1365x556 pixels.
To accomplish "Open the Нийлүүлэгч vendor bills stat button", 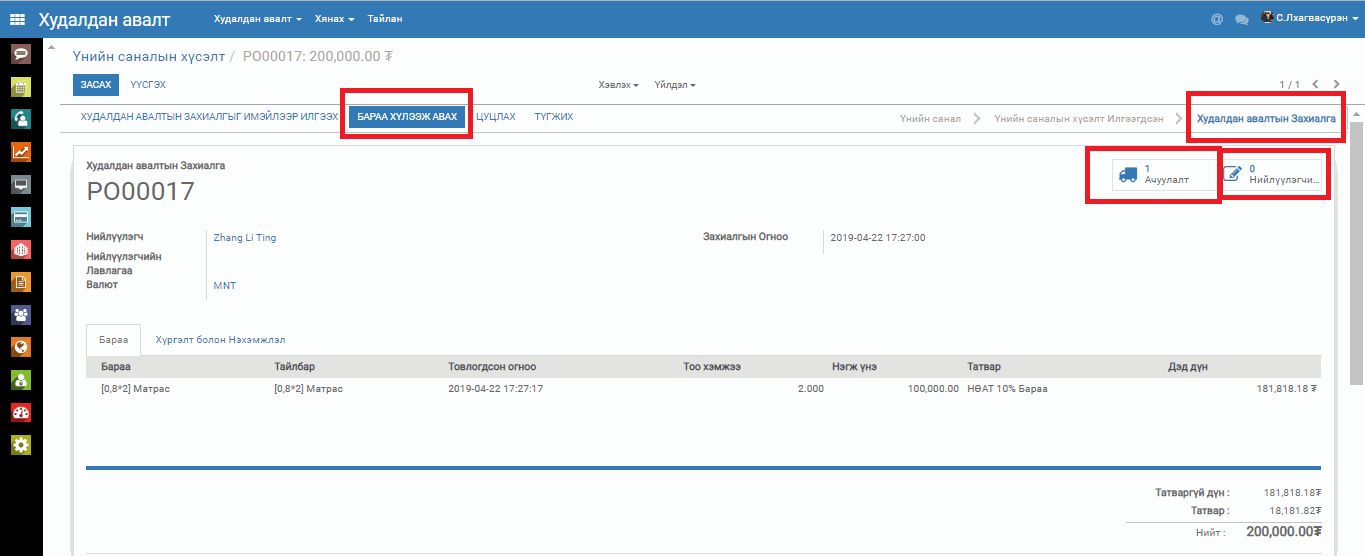I will (1272, 175).
